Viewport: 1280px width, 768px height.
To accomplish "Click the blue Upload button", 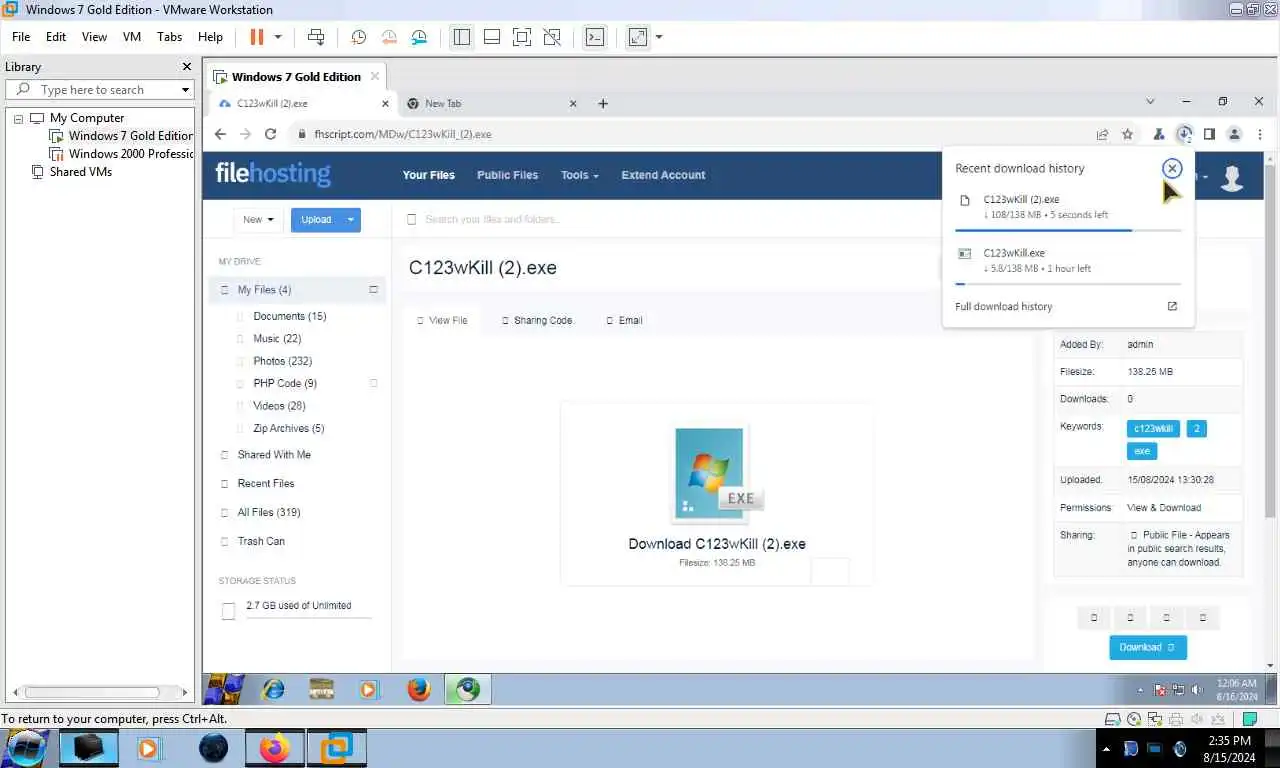I will pos(316,220).
